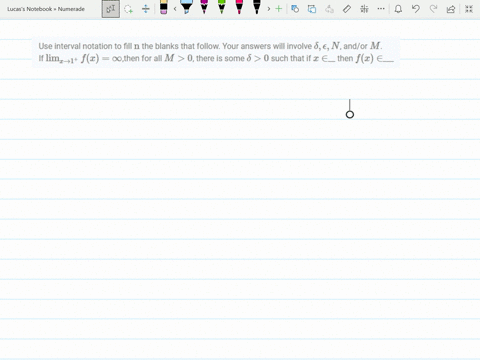Select the text and object selection tool

(111, 9)
